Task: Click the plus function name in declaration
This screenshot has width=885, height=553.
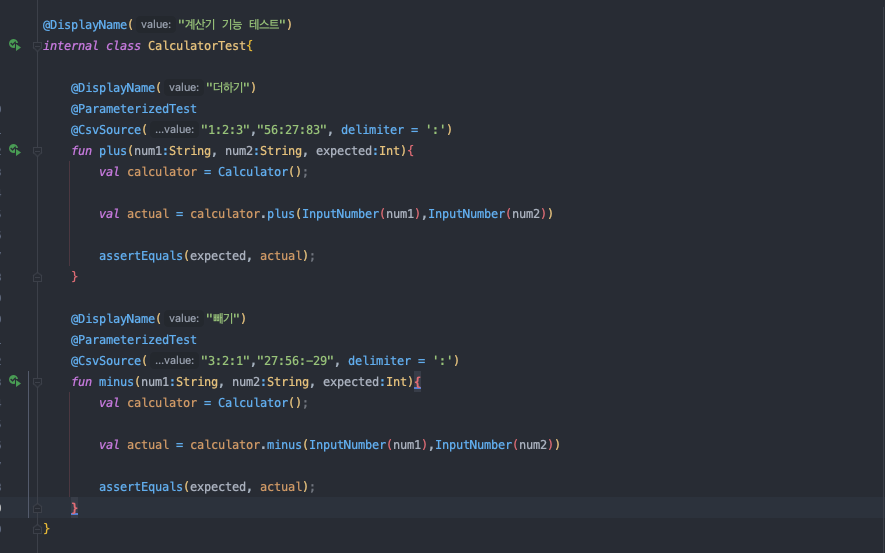Action: click(113, 151)
